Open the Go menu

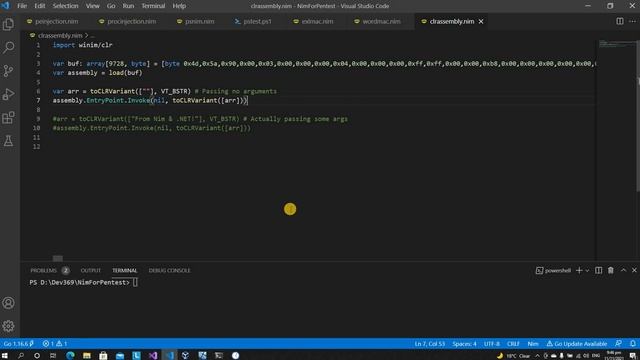(x=111, y=6)
